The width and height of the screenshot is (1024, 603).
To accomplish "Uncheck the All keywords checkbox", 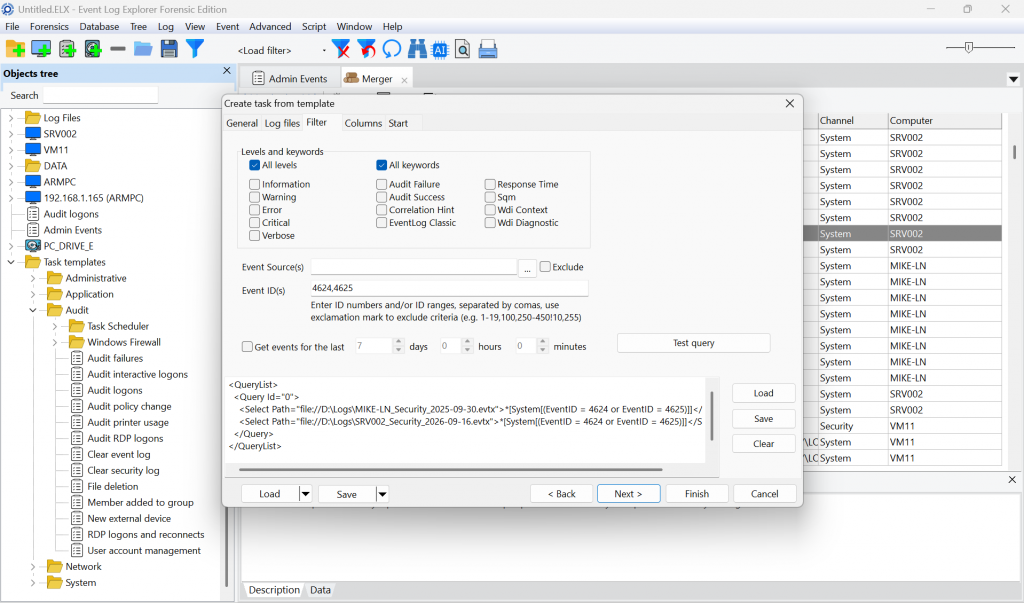I will pos(381,165).
